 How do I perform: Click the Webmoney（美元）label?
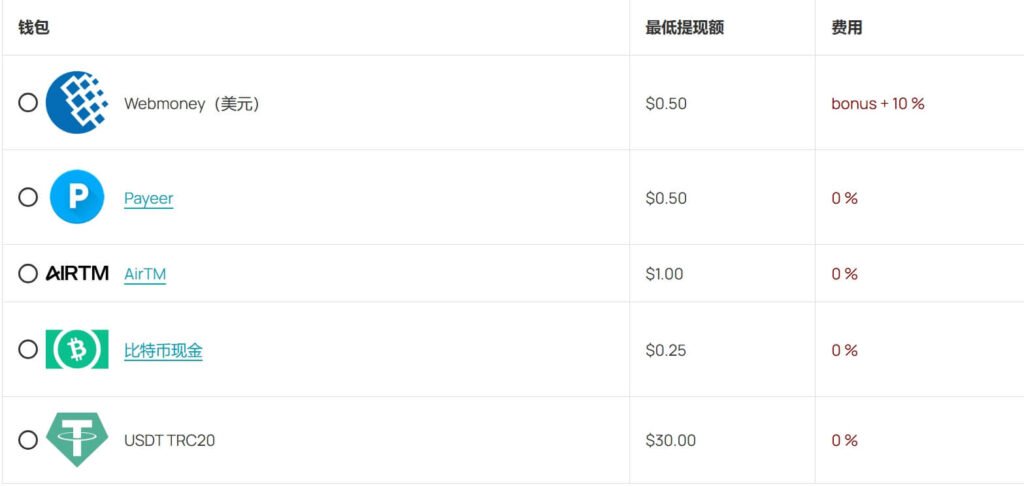(191, 103)
